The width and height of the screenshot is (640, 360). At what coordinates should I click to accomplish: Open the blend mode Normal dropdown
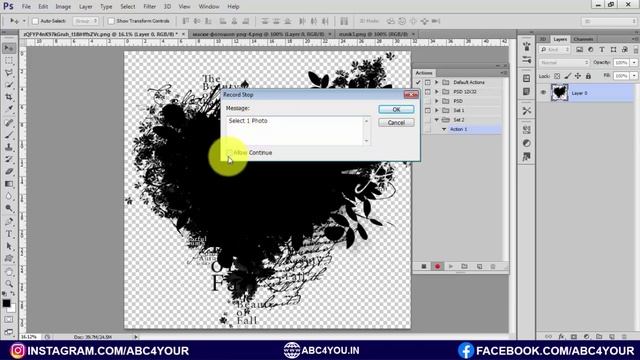564,63
